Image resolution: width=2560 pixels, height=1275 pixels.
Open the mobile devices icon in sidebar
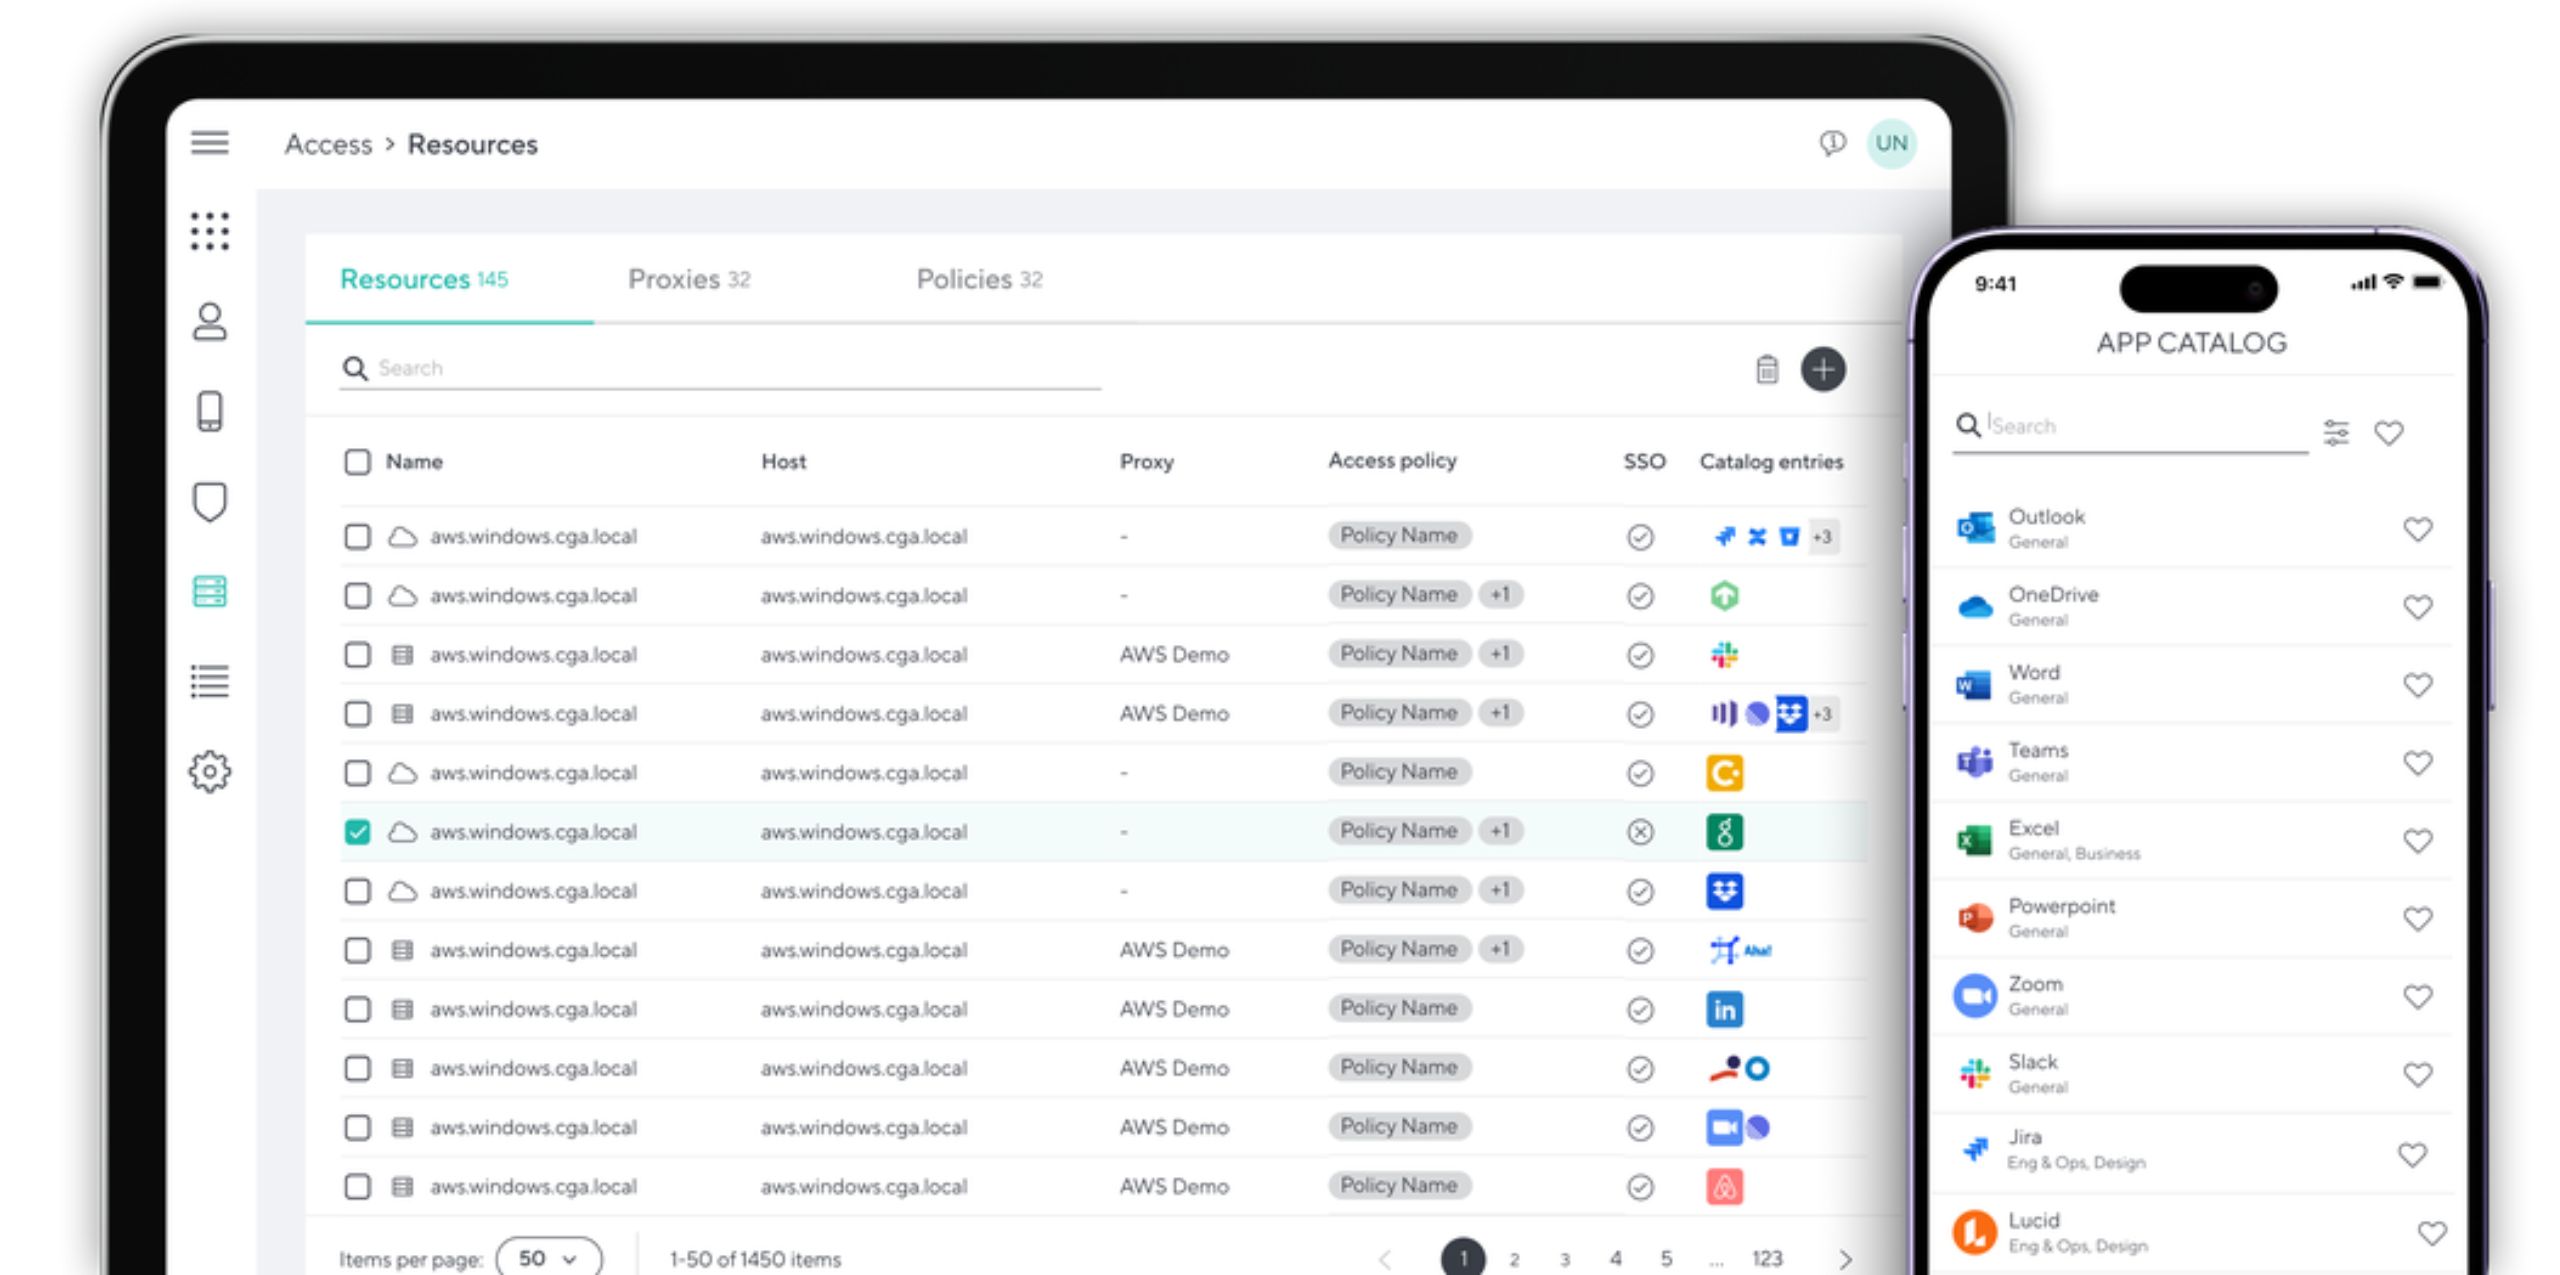coord(210,411)
